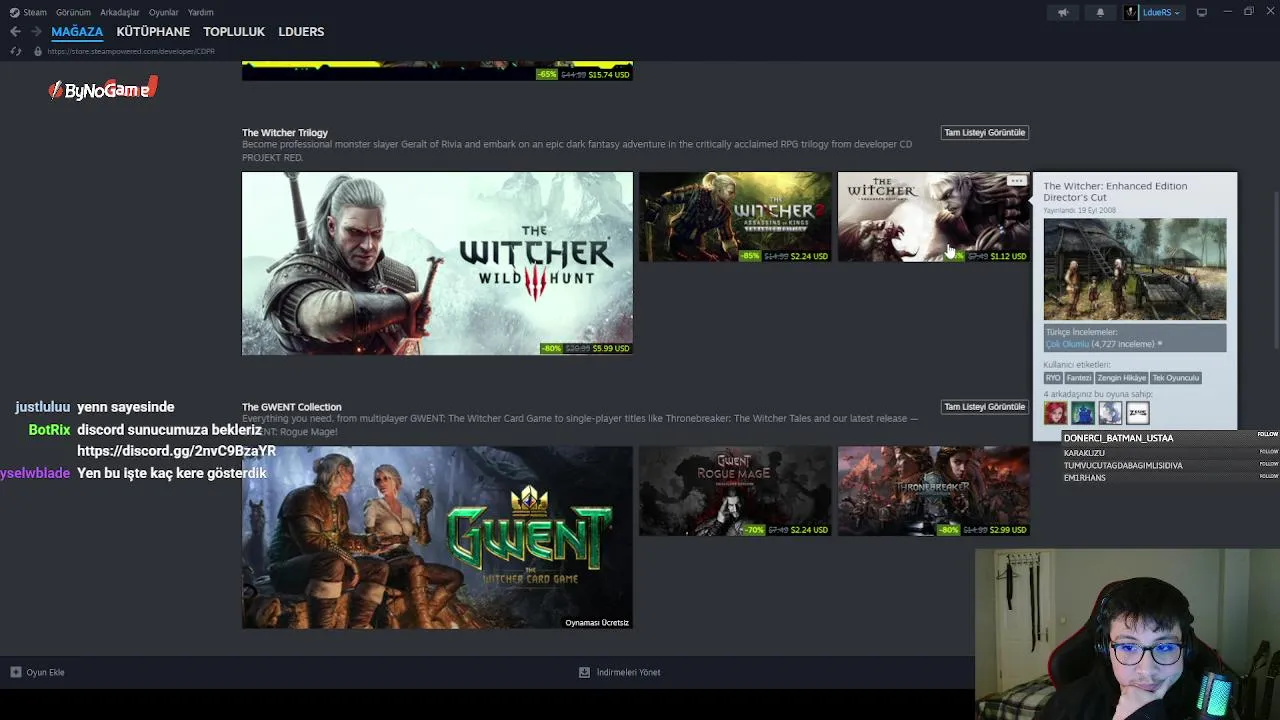Click DONERCI_BATMAN_USTAA in the follower list
This screenshot has width=1280, height=720.
1118,438
